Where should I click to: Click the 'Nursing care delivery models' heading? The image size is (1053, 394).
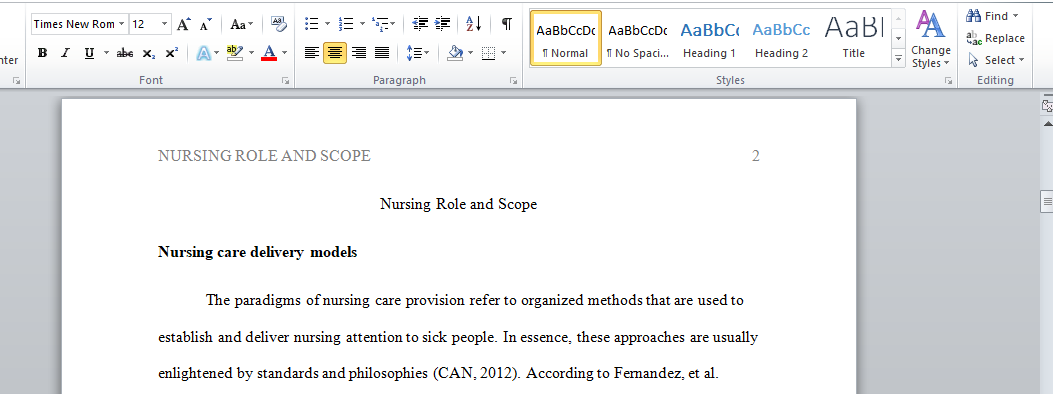click(x=257, y=252)
